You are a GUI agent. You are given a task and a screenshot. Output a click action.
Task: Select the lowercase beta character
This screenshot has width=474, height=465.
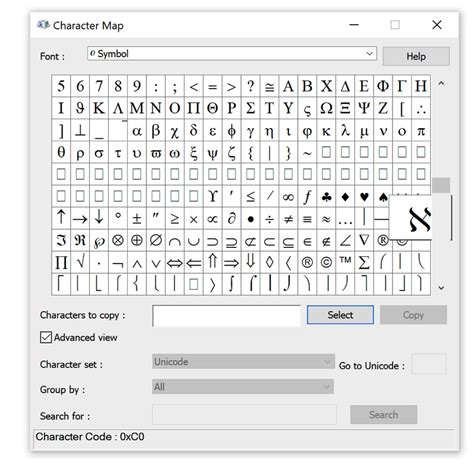(156, 131)
